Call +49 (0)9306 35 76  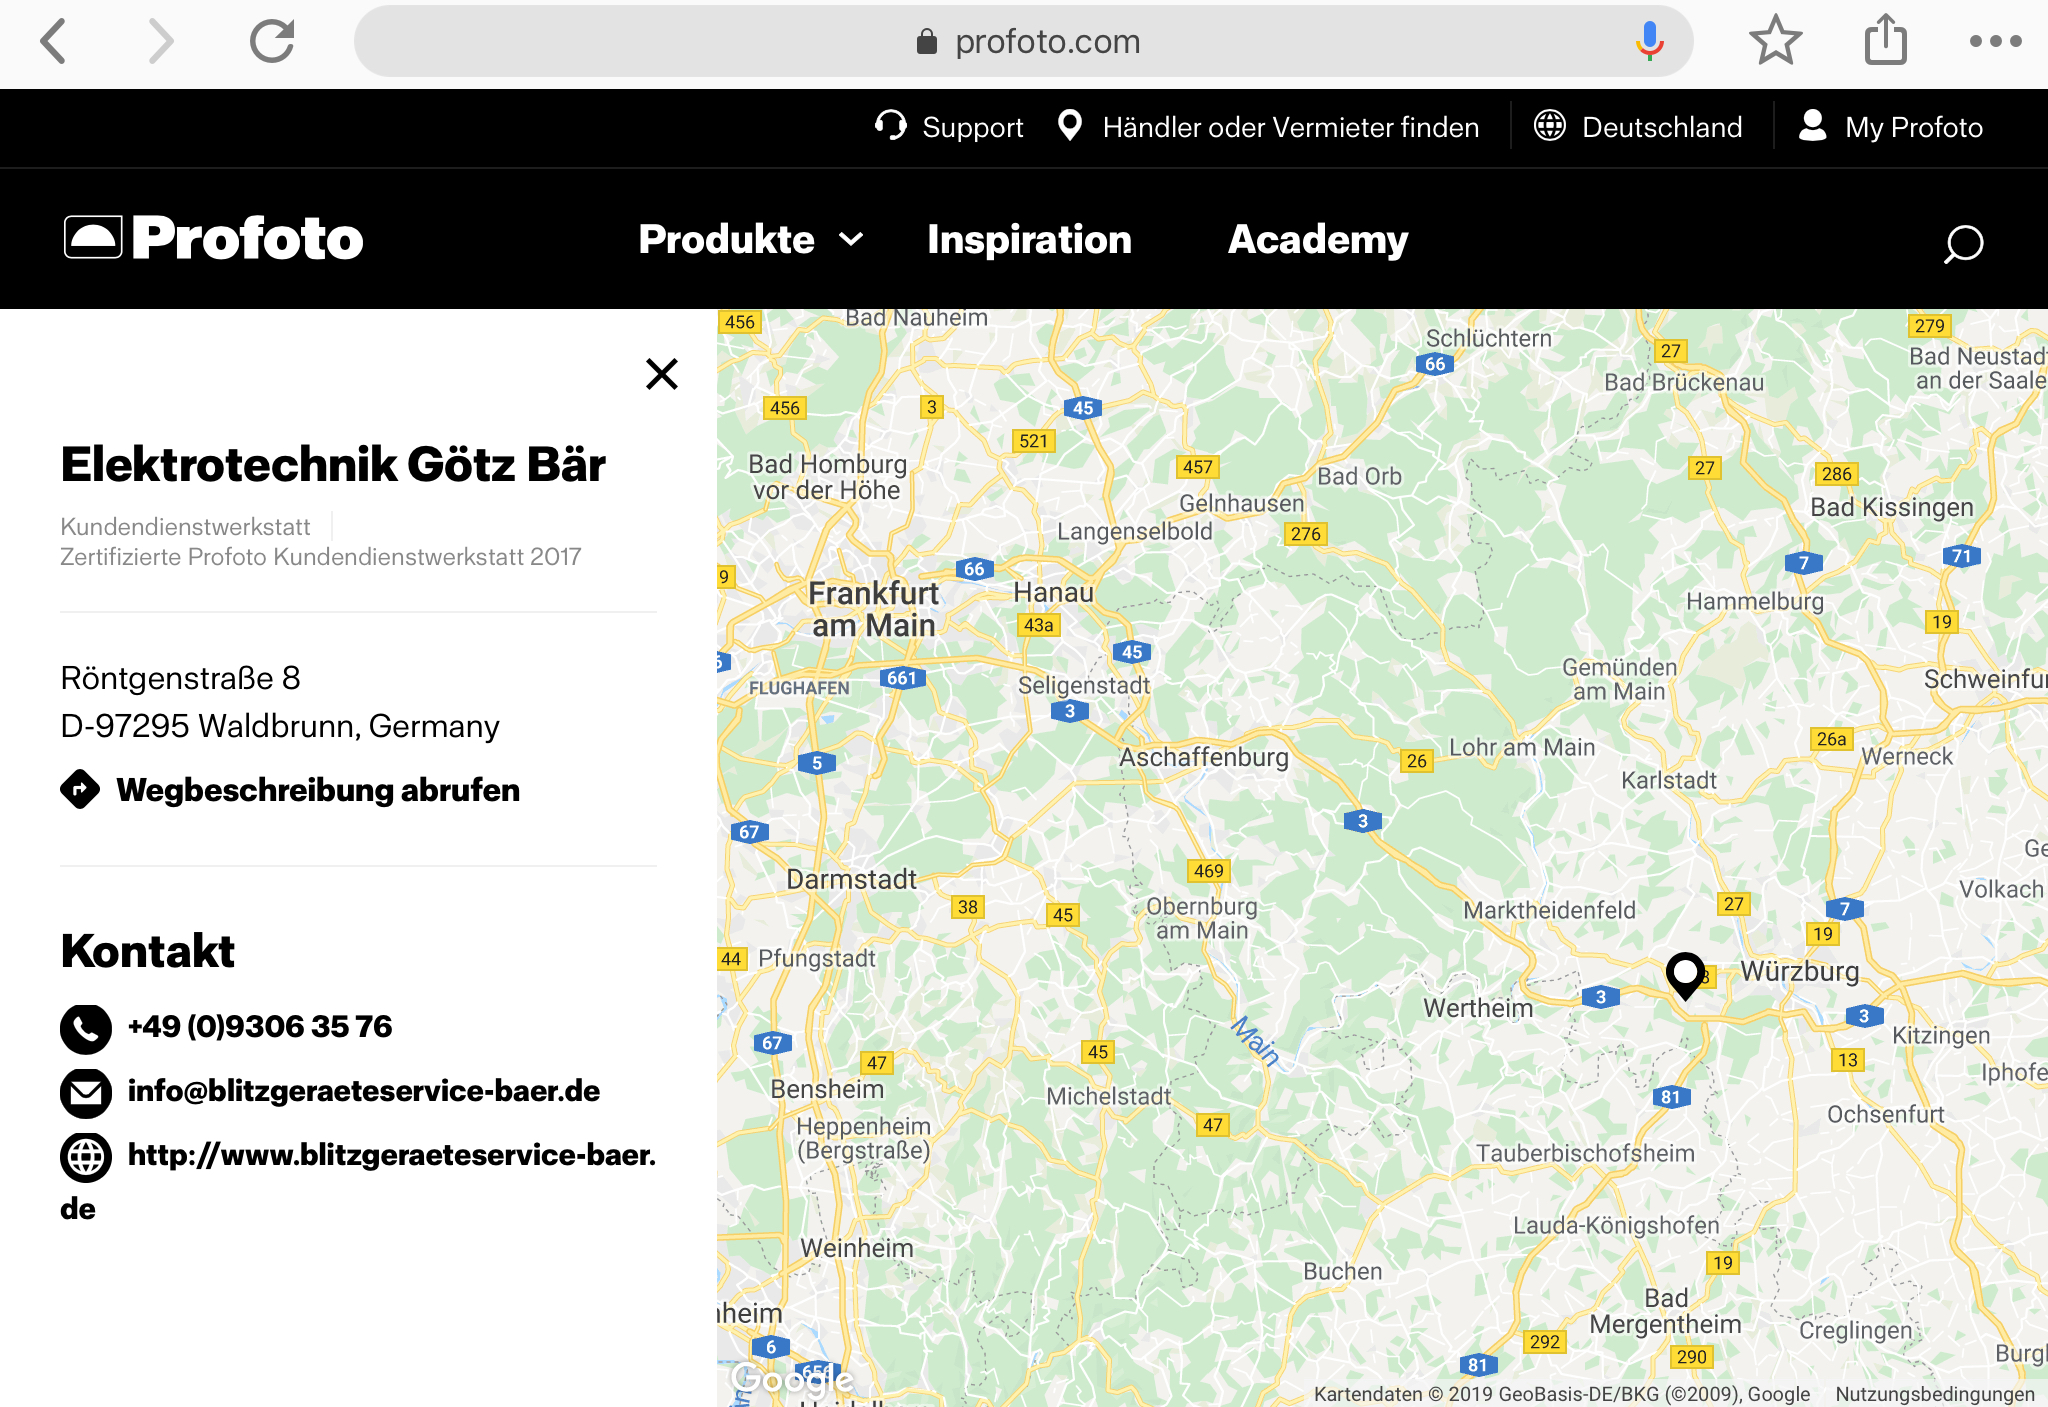260,1026
